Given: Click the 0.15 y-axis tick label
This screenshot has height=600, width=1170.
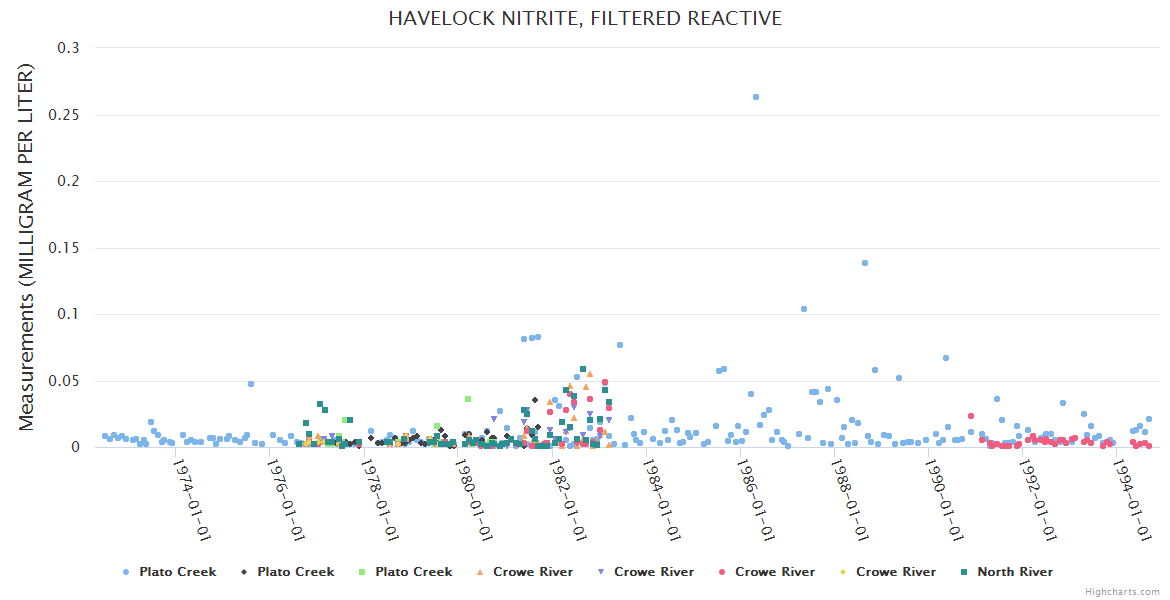Looking at the screenshot, I should point(64,248).
